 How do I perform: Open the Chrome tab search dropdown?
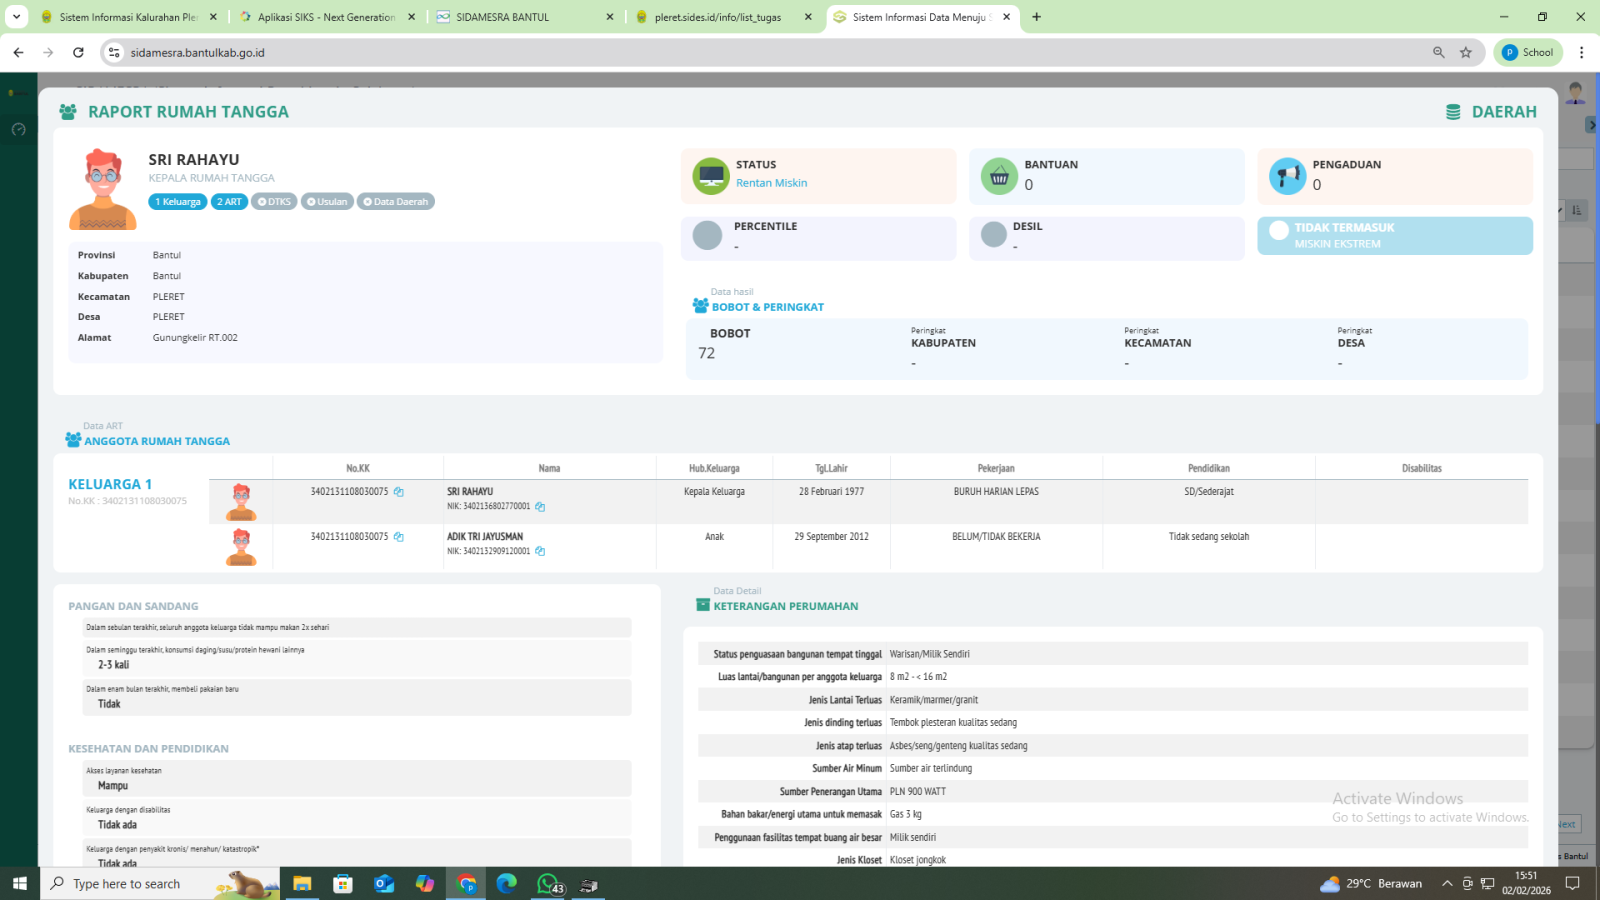click(17, 17)
